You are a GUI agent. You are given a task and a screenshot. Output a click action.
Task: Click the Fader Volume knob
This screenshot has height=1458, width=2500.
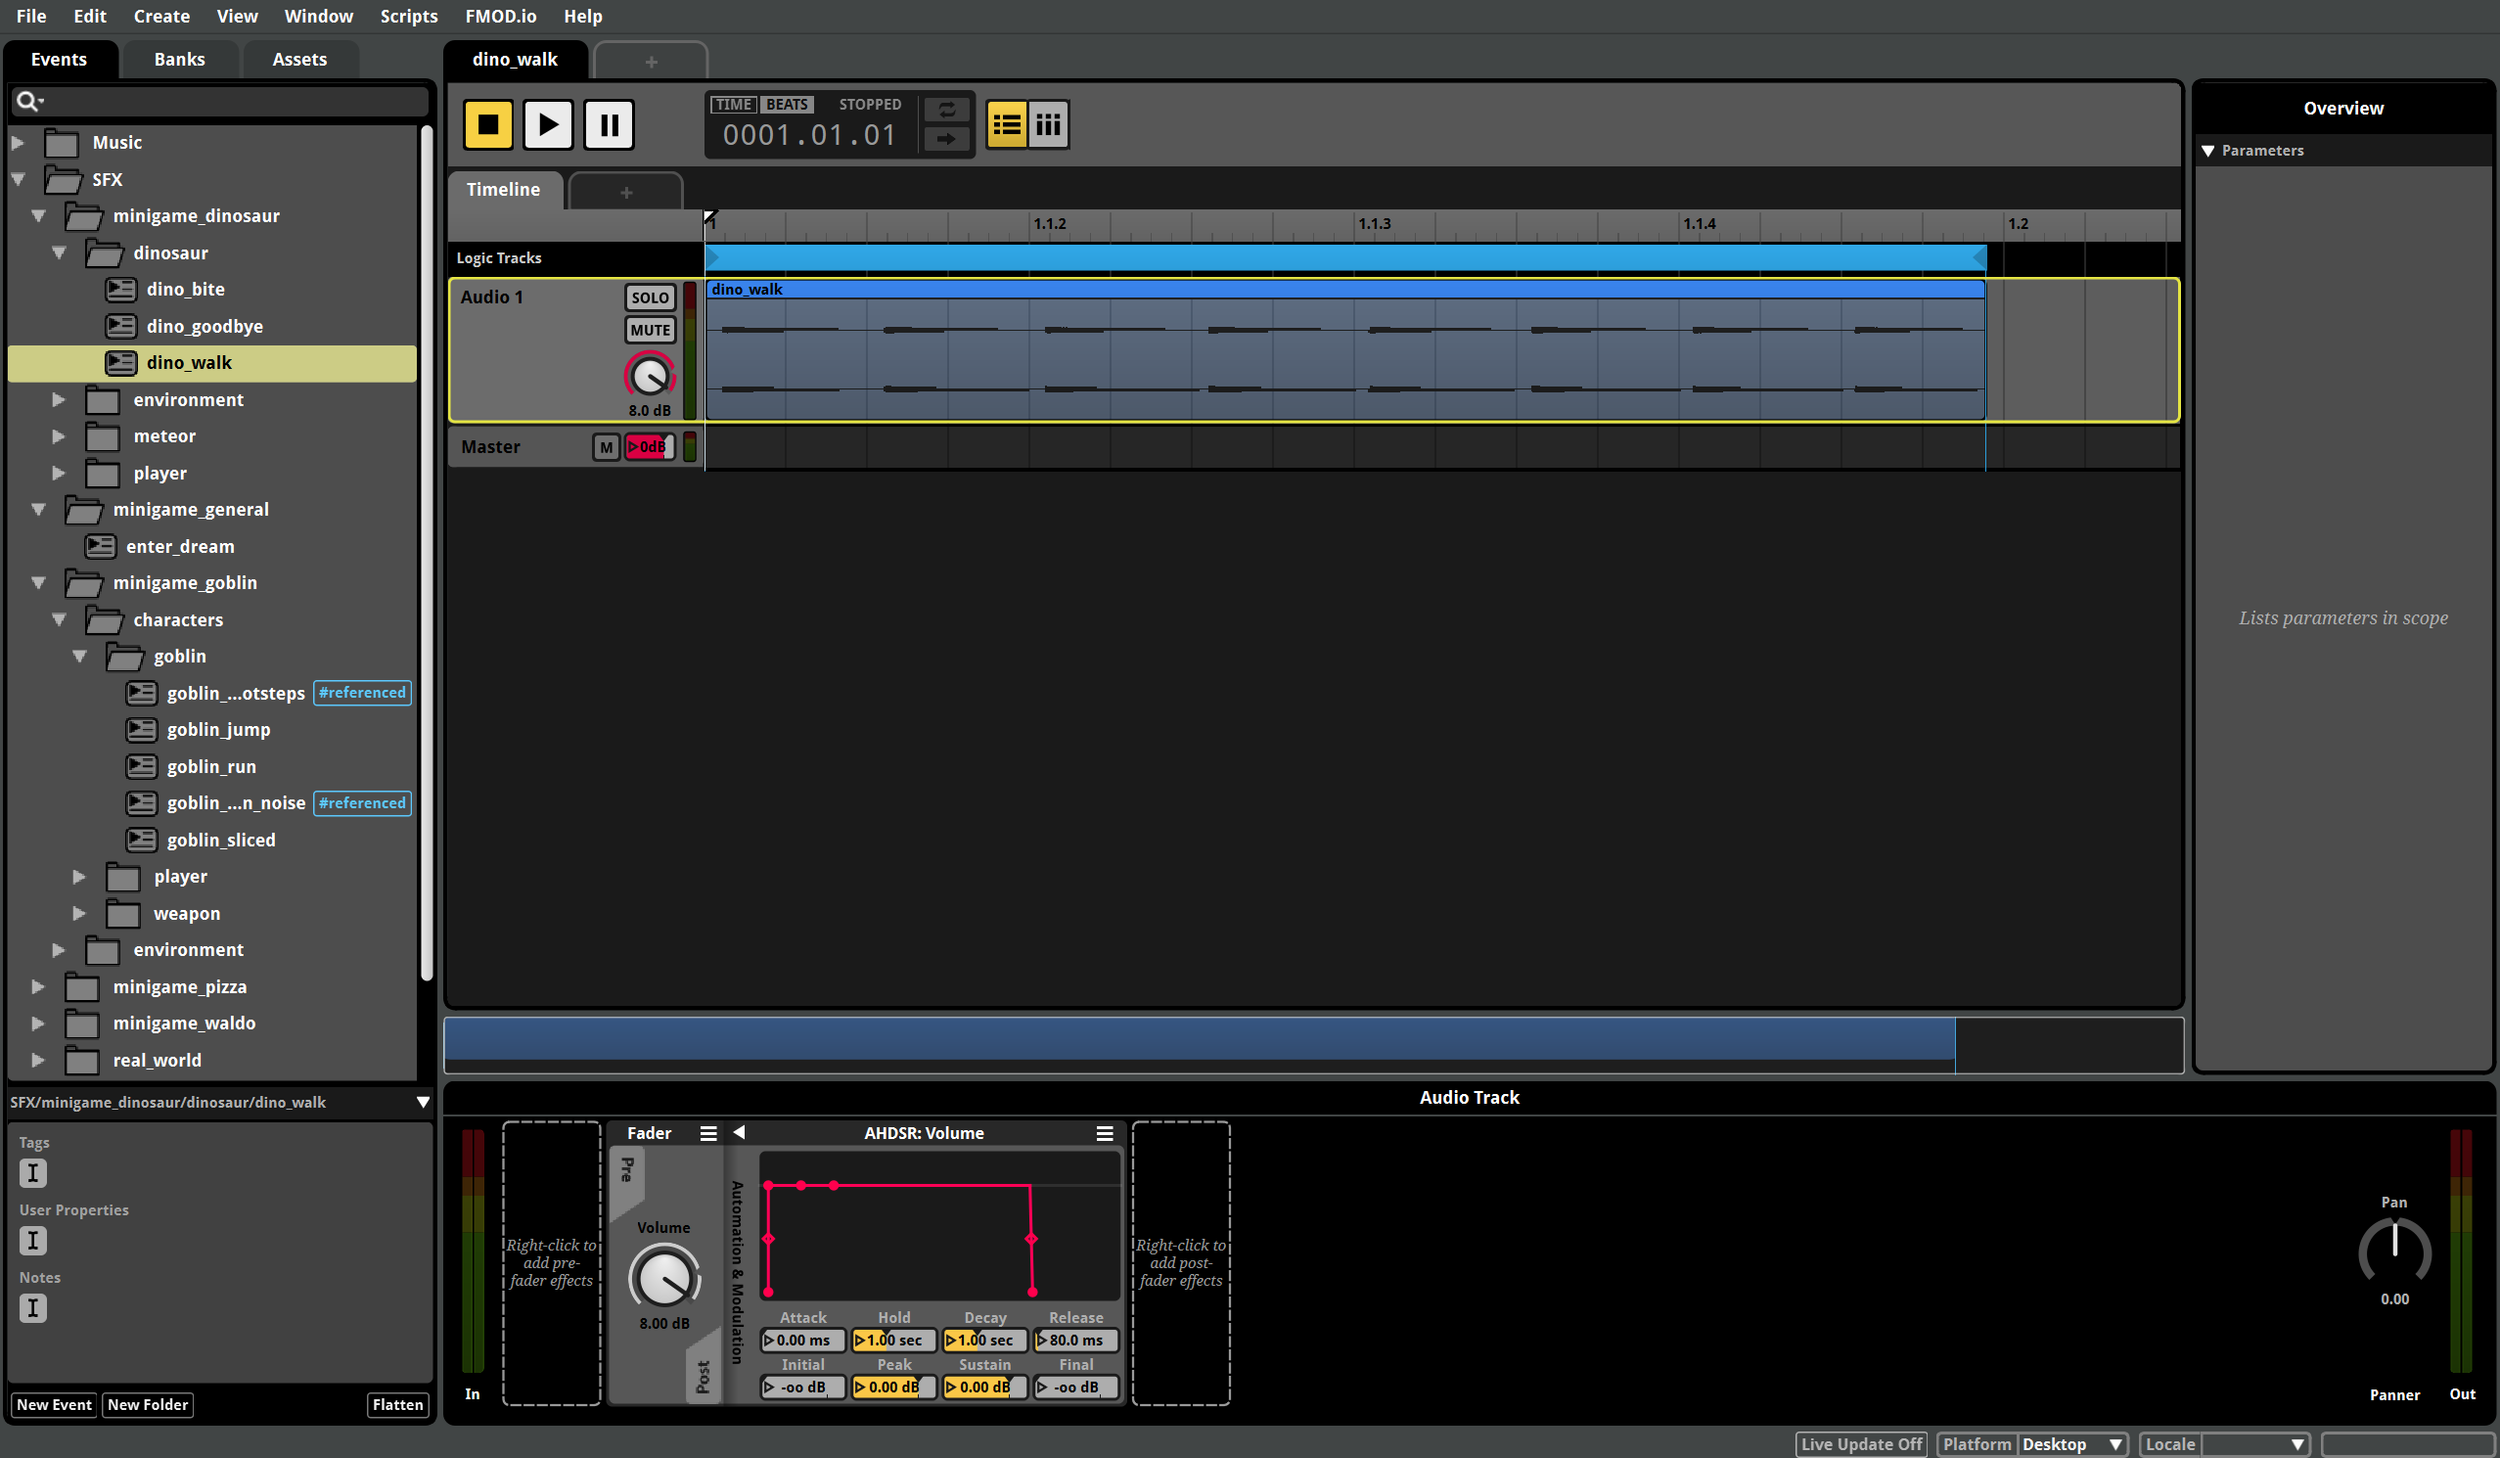(x=663, y=1278)
